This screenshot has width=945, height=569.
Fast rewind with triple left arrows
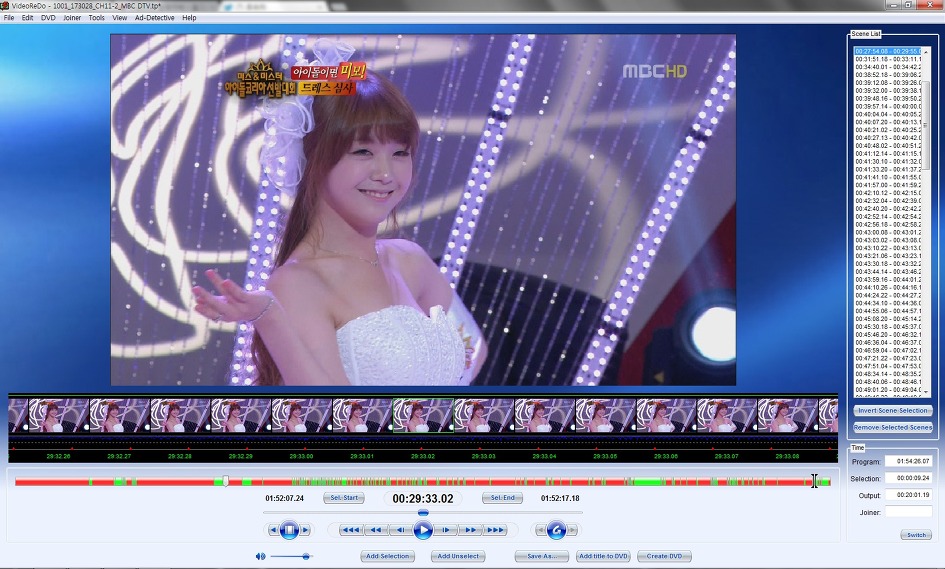(x=351, y=530)
